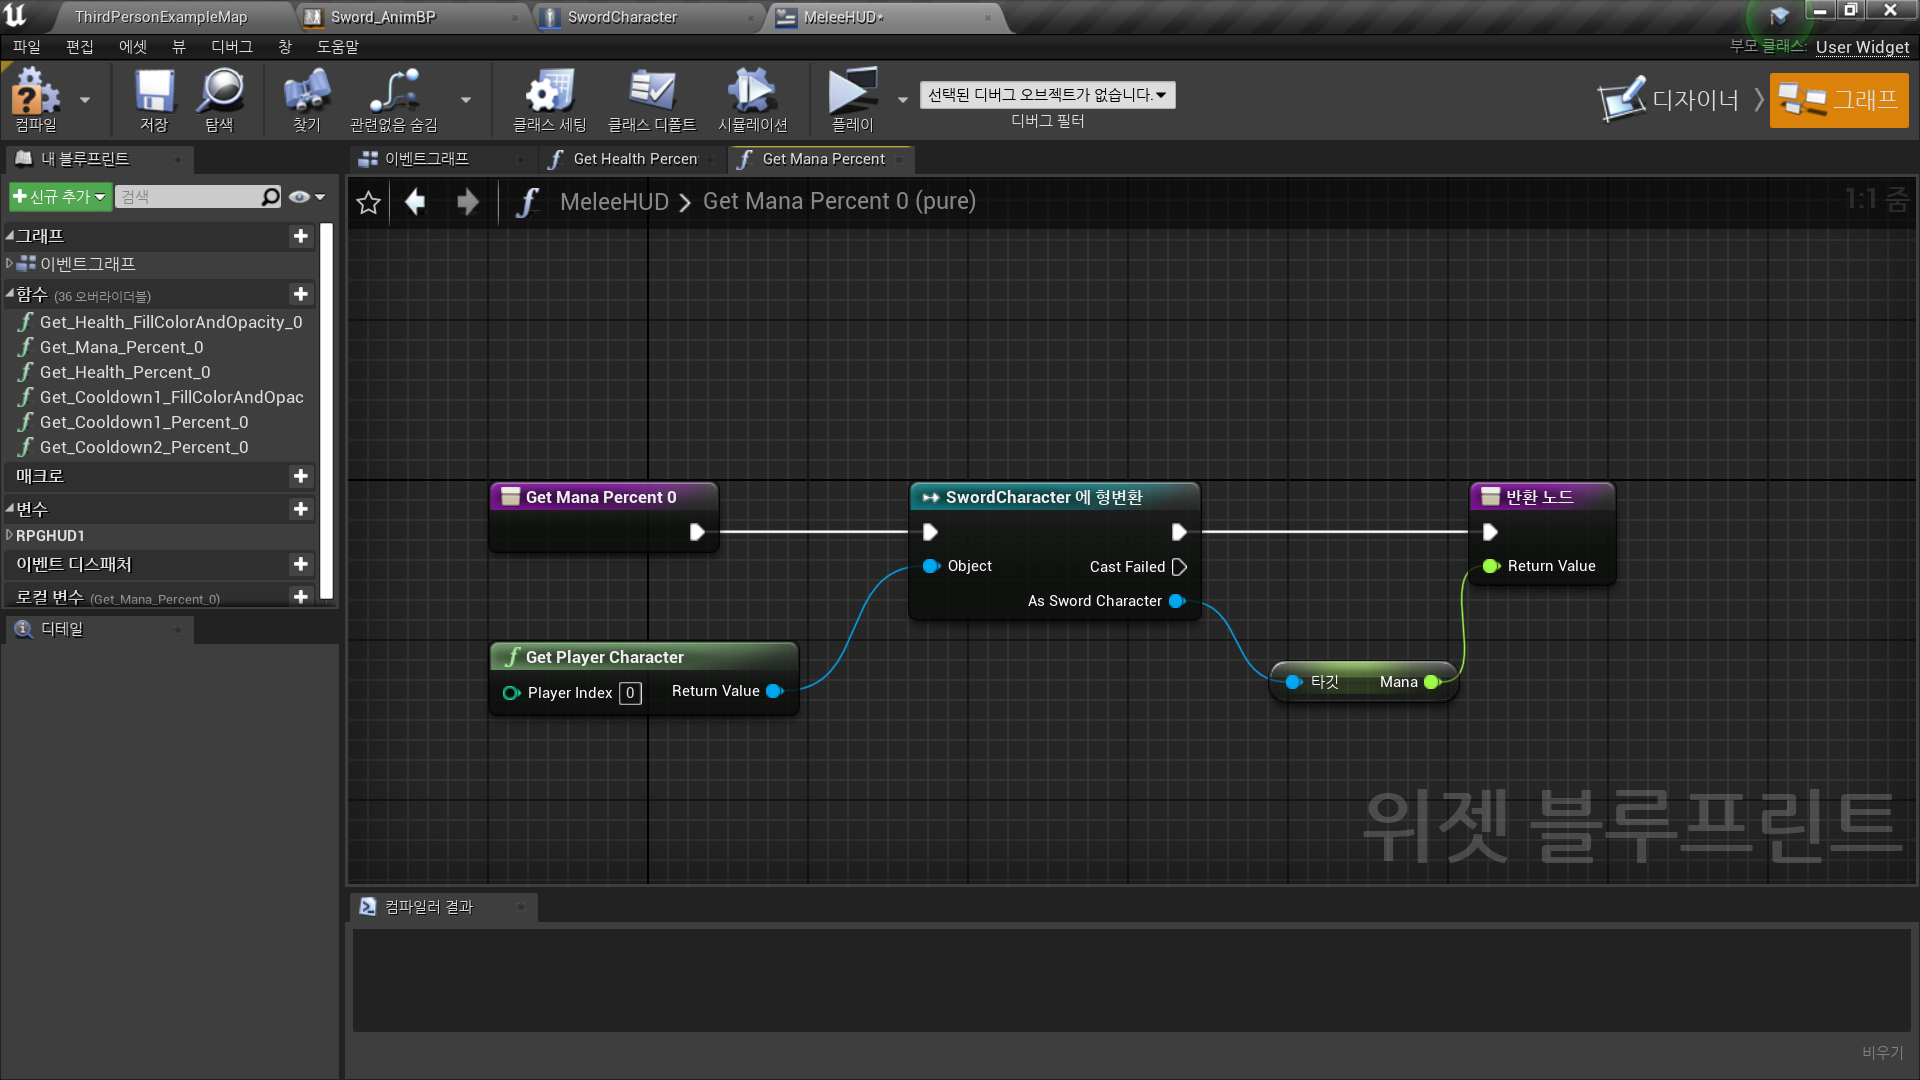
Task: Click the Player Index value box
Action: (x=630, y=693)
